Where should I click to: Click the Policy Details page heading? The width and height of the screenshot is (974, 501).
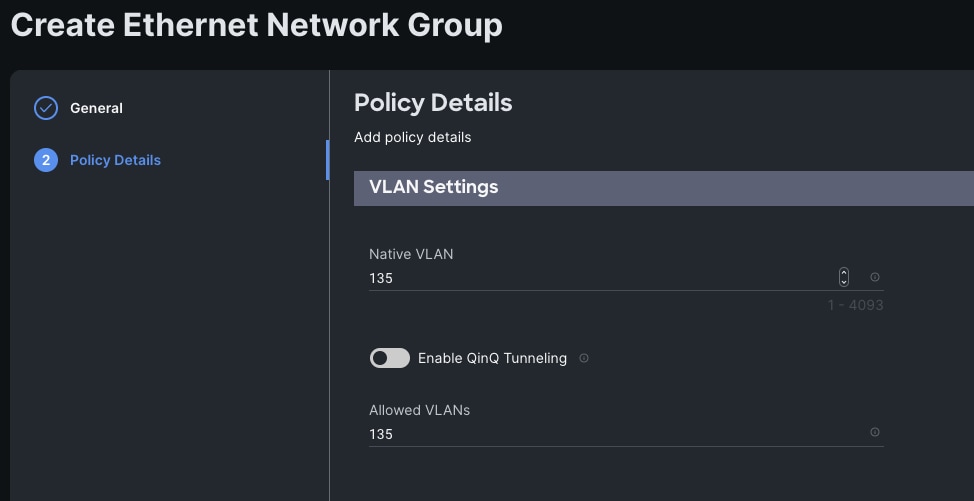[x=433, y=103]
